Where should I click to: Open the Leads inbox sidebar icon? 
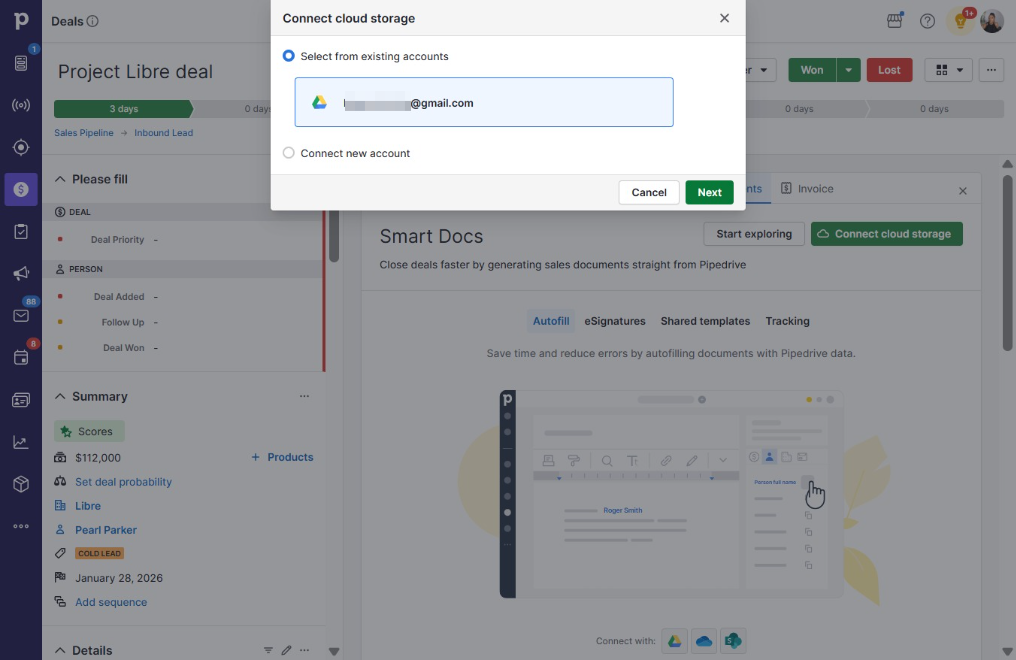(x=21, y=63)
